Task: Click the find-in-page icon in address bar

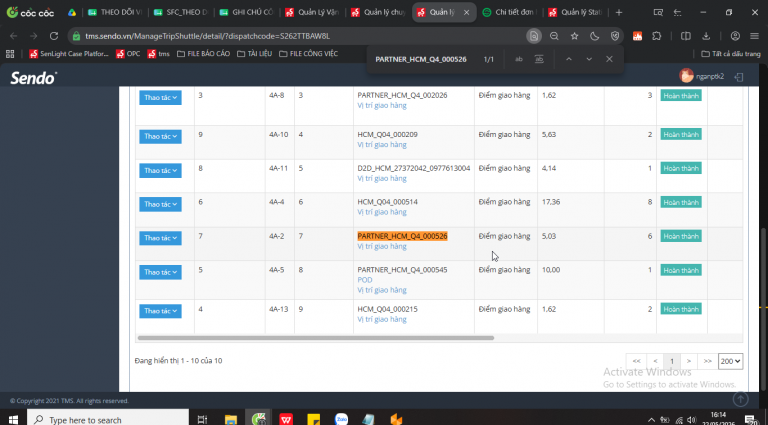Action: (534, 36)
